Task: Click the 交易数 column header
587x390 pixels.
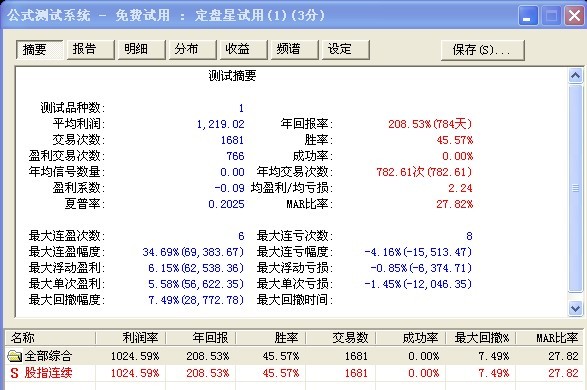Action: (x=341, y=338)
